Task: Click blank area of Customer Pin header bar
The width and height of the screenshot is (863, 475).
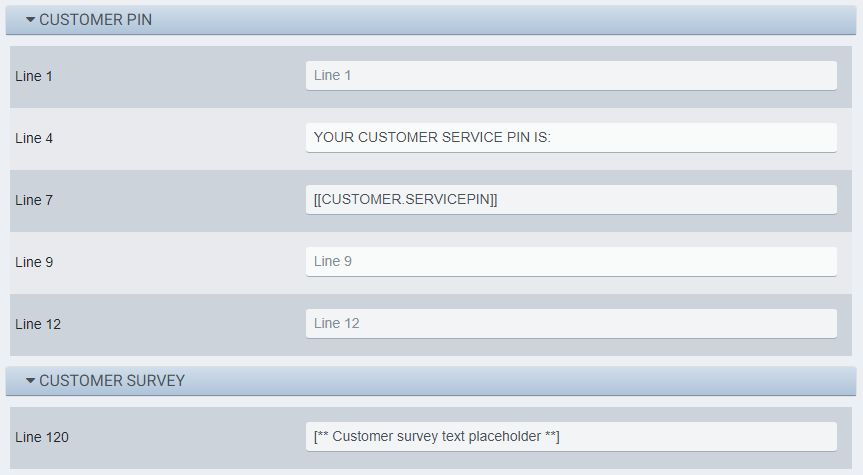Action: 500,20
